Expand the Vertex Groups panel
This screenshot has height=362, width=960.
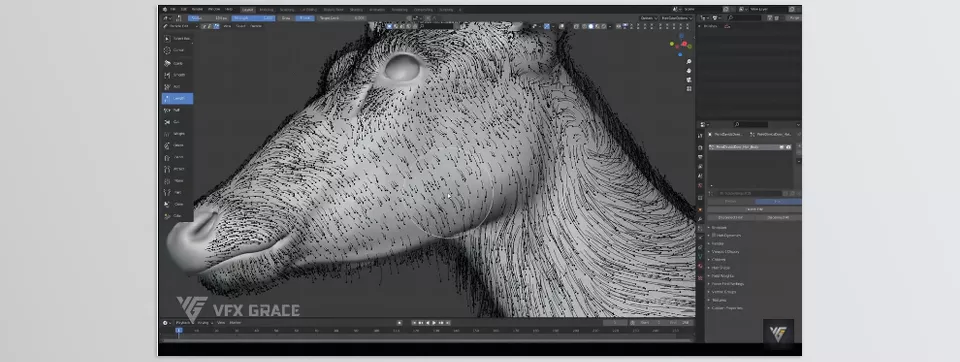tap(724, 292)
